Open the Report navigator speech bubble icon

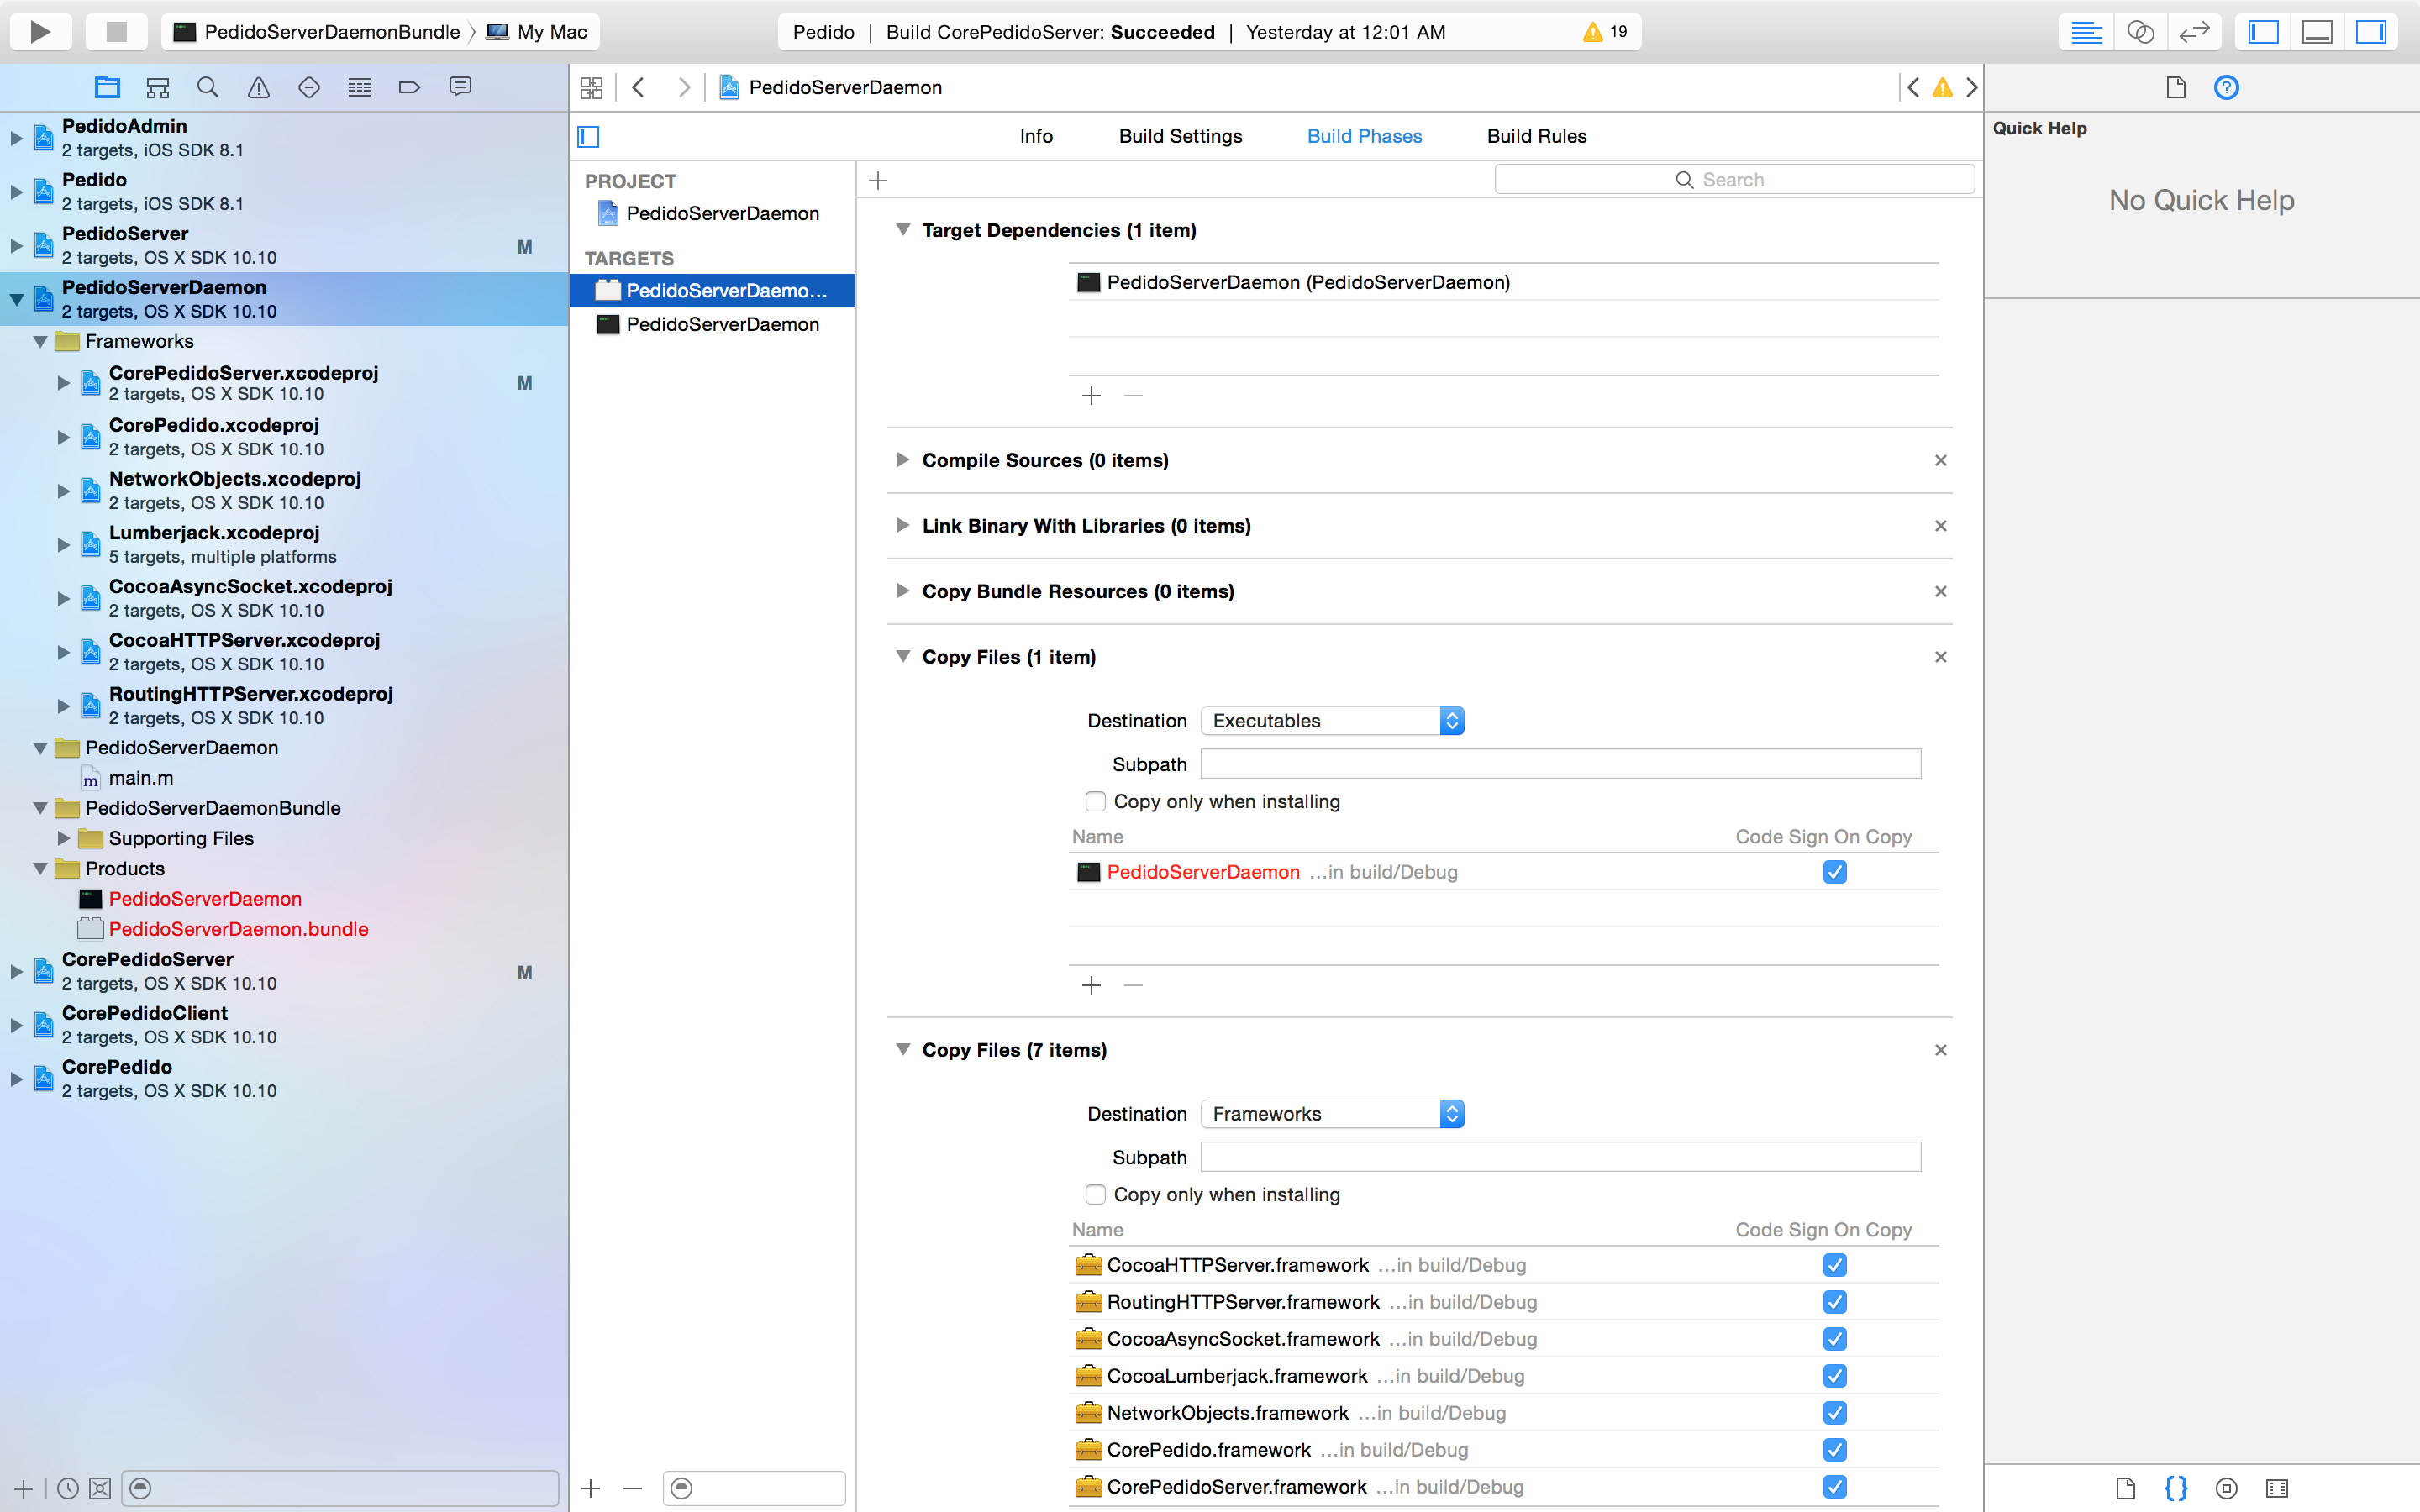[x=460, y=88]
